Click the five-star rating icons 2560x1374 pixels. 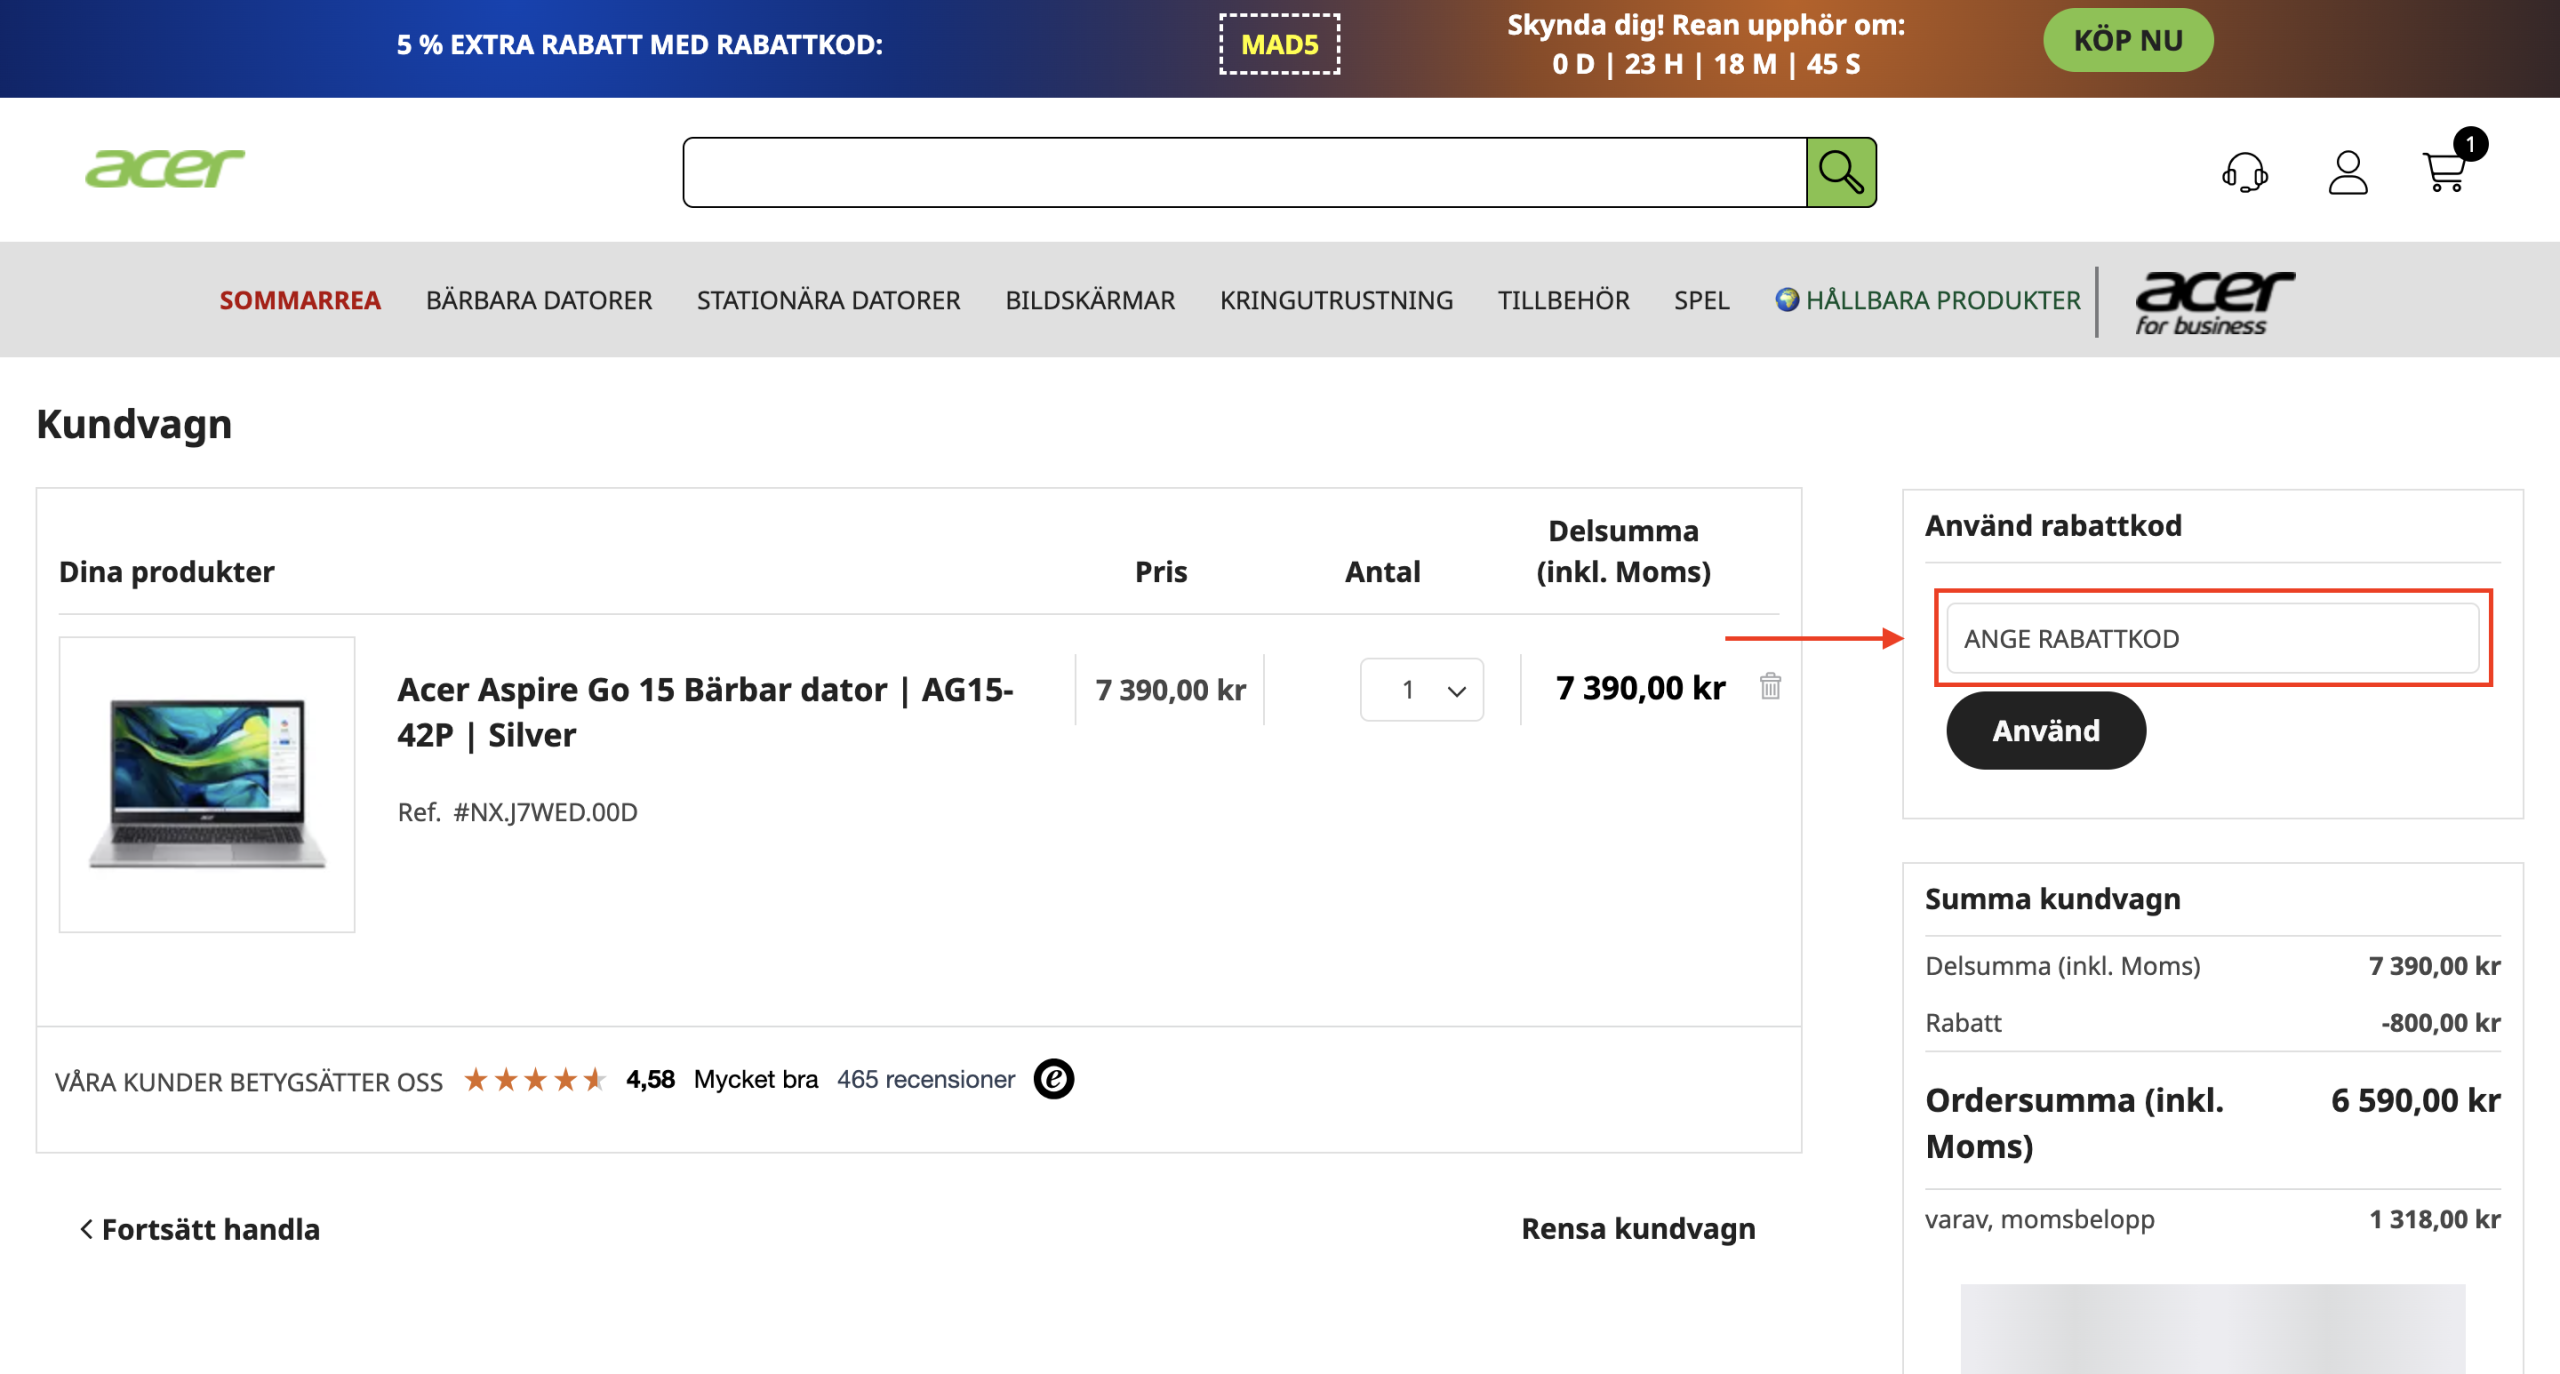coord(535,1080)
